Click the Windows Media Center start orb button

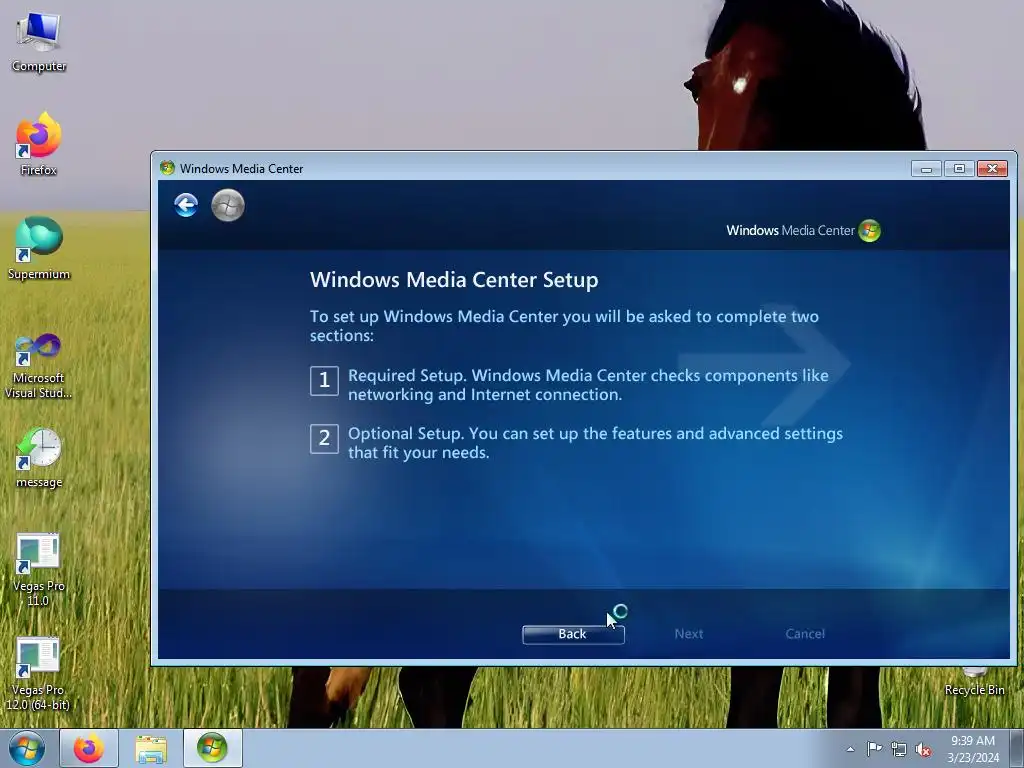click(x=228, y=205)
